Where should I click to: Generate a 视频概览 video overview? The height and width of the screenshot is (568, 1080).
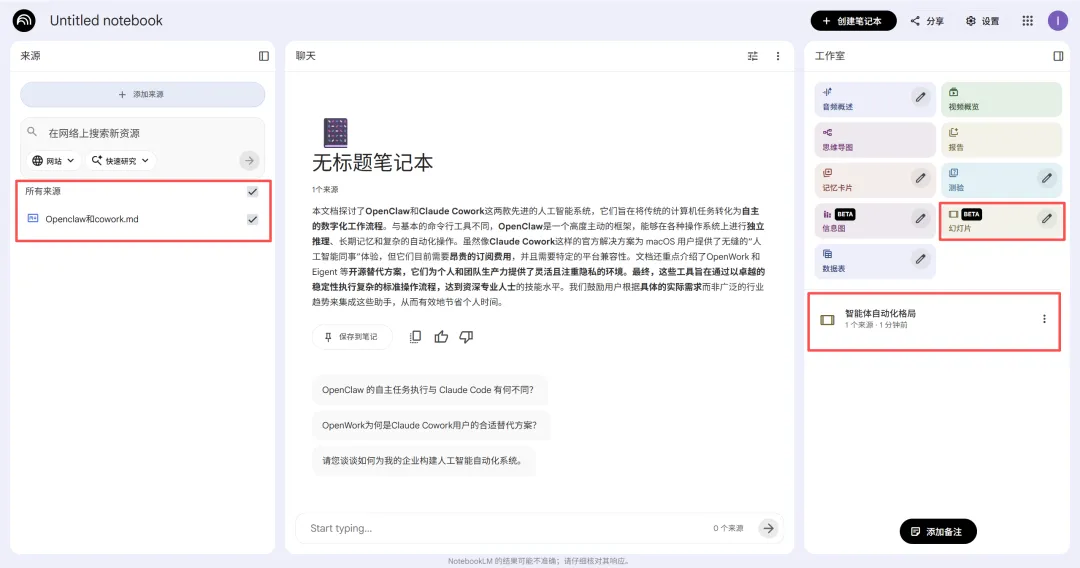coord(1001,99)
